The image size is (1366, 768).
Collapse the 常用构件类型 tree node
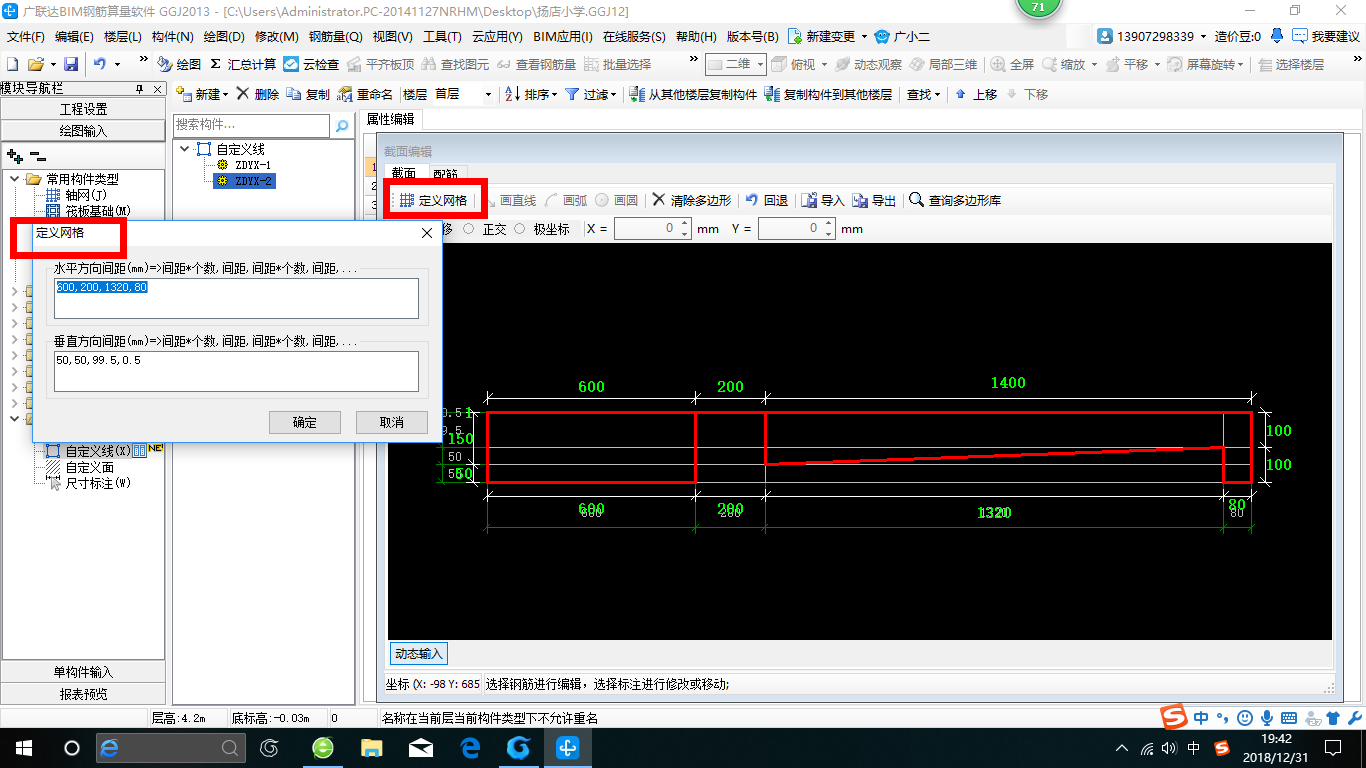pyautogui.click(x=14, y=179)
